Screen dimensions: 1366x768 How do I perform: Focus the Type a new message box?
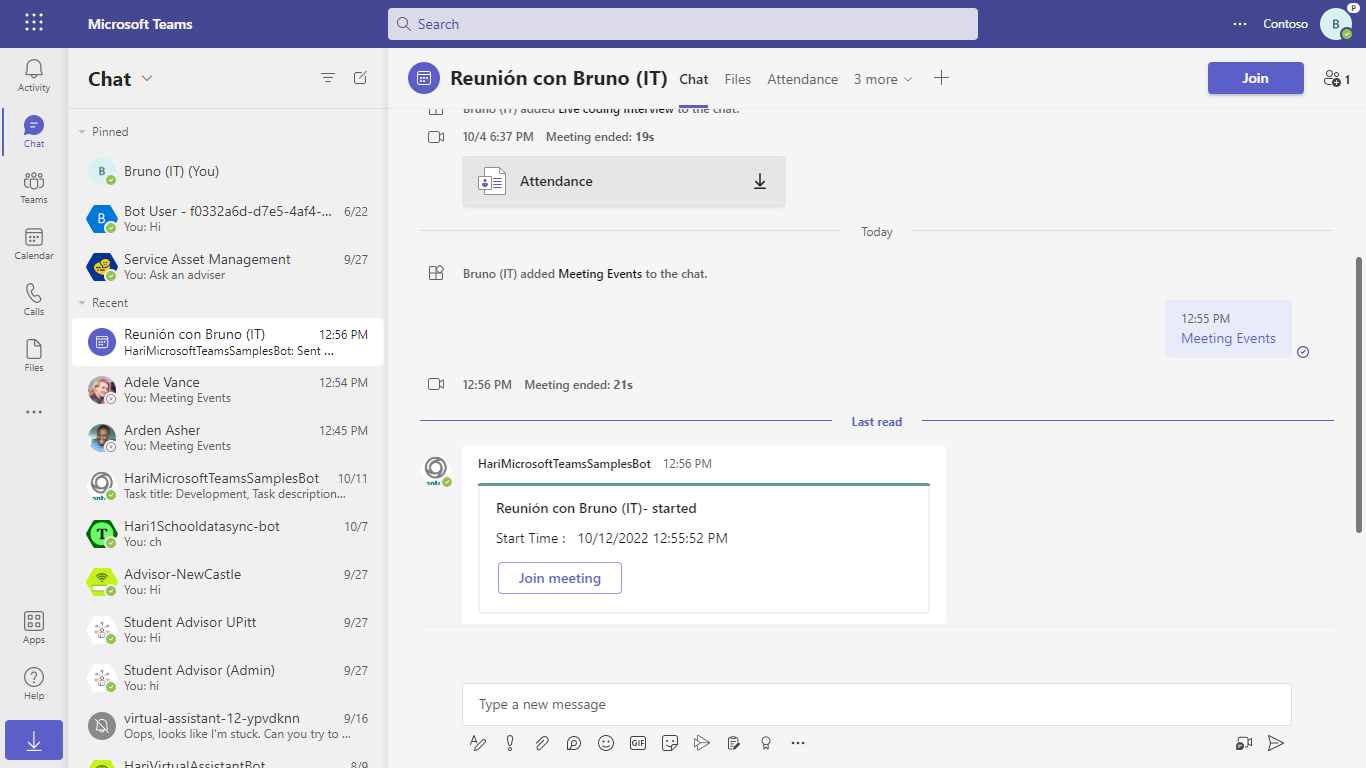point(877,704)
